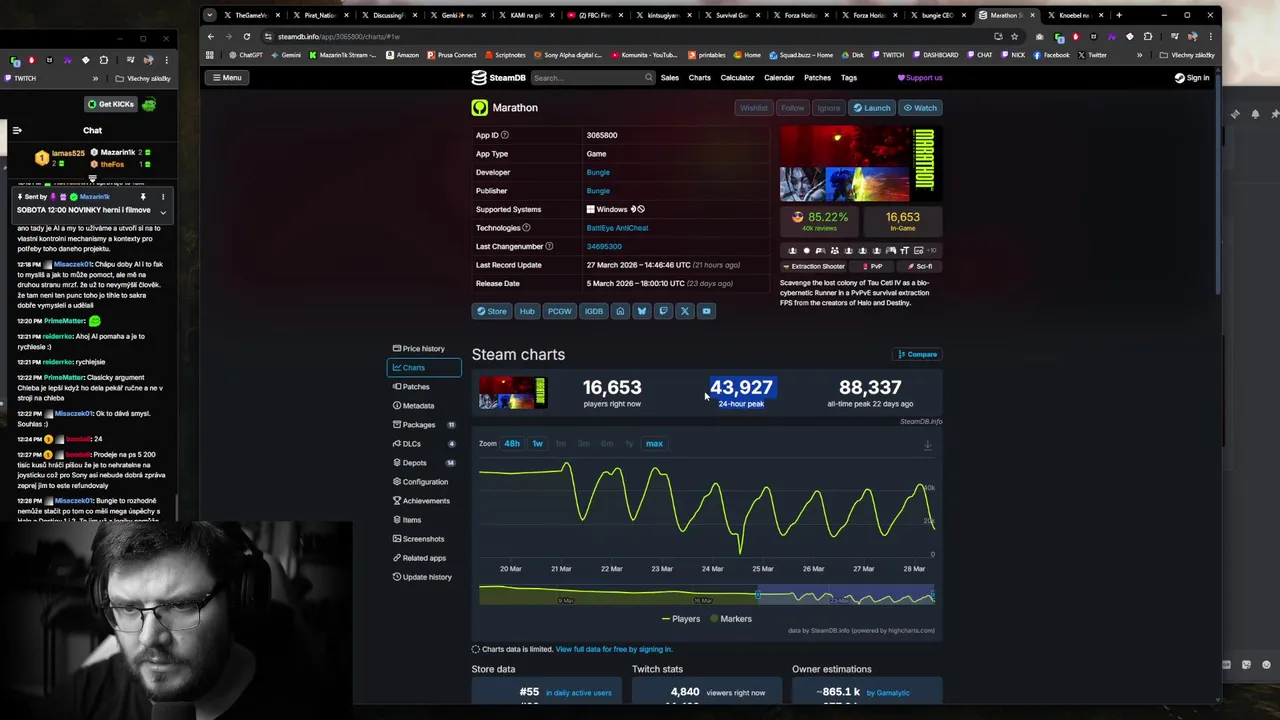Reload page with browser refresh icon
1280x720 pixels.
tap(246, 36)
